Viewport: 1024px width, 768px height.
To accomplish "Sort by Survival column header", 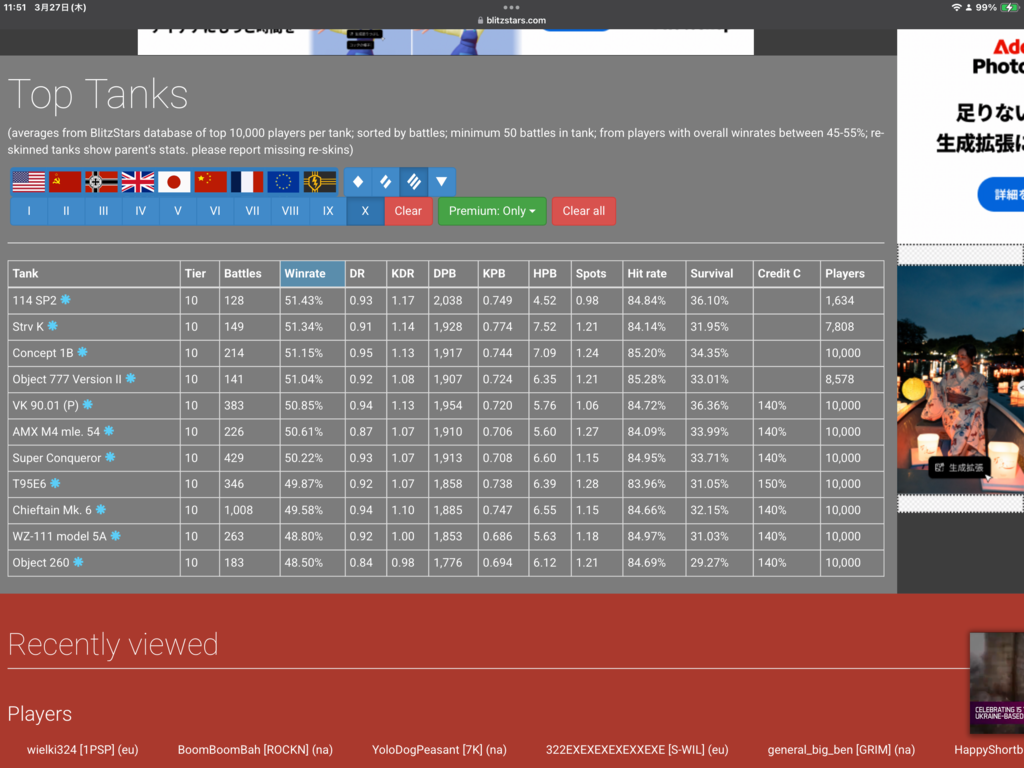I will pos(712,273).
